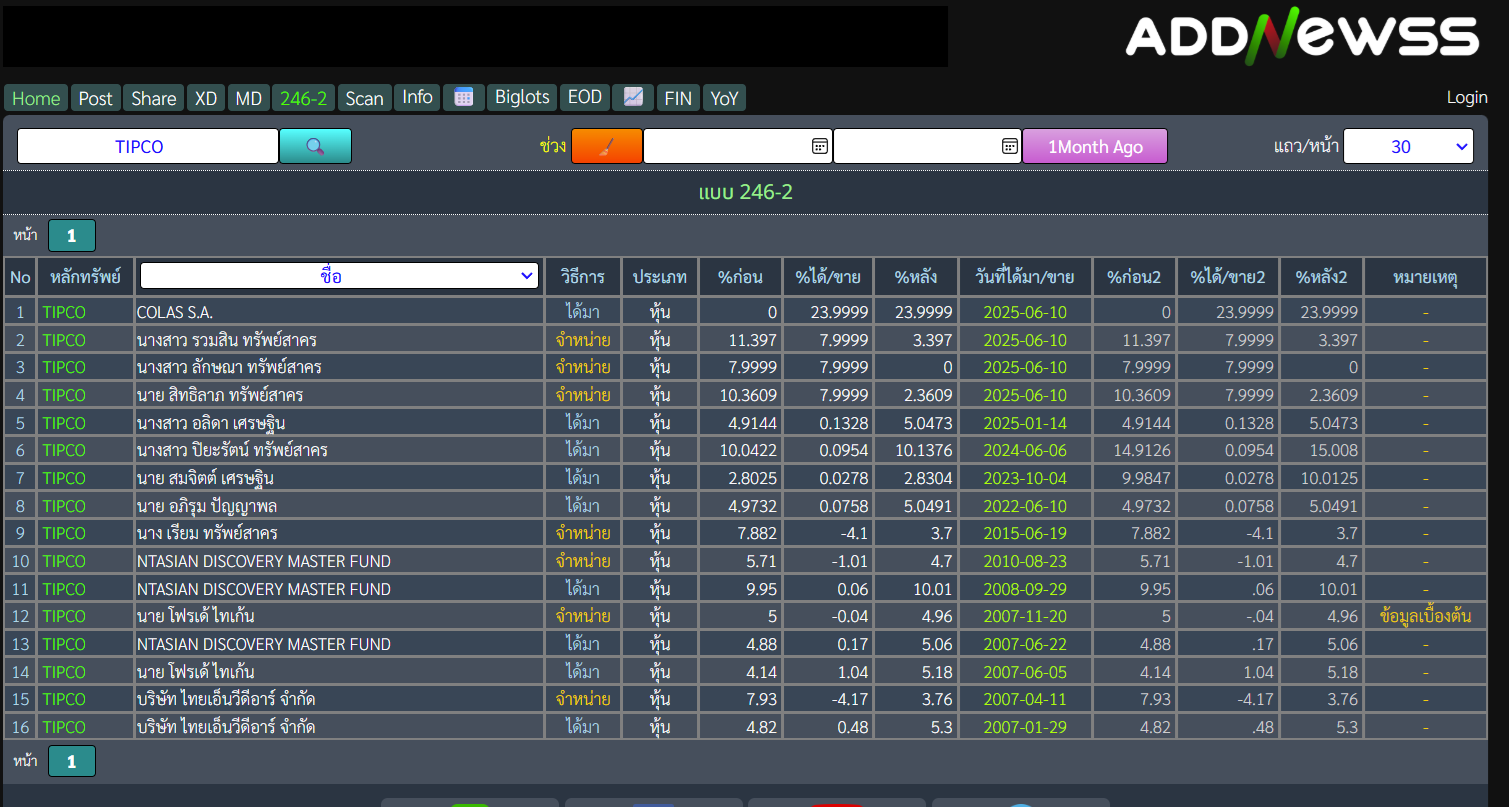Click the date 2015-06-19

(1025, 533)
